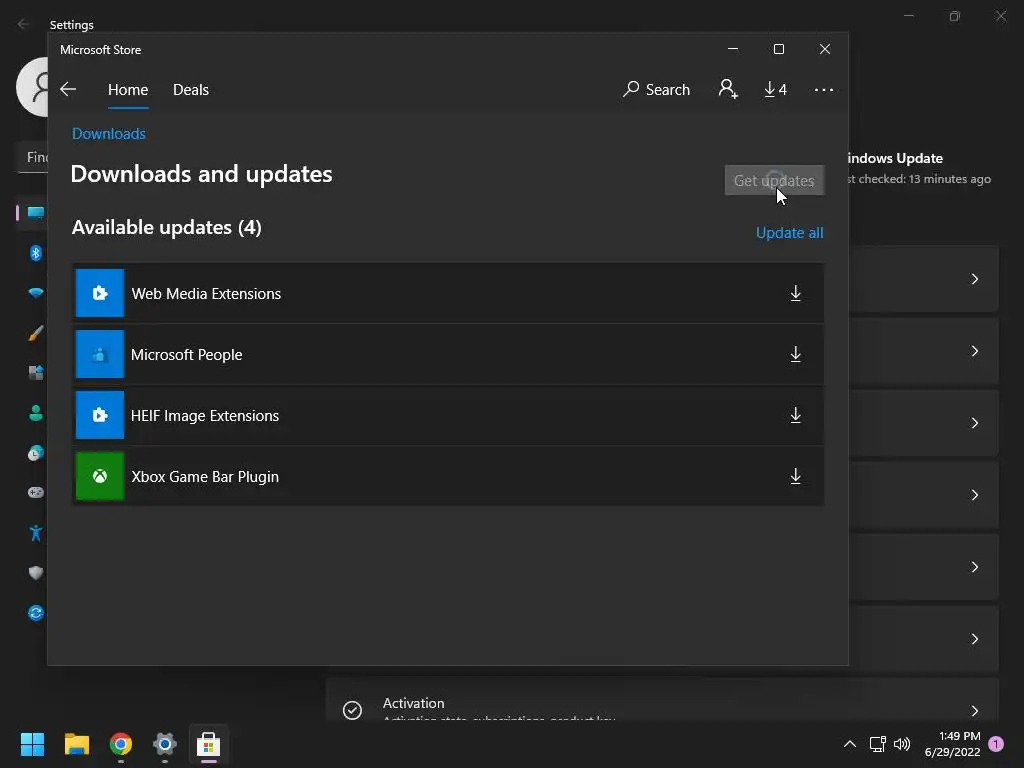
Task: Open File Explorer from the taskbar
Action: pos(76,744)
